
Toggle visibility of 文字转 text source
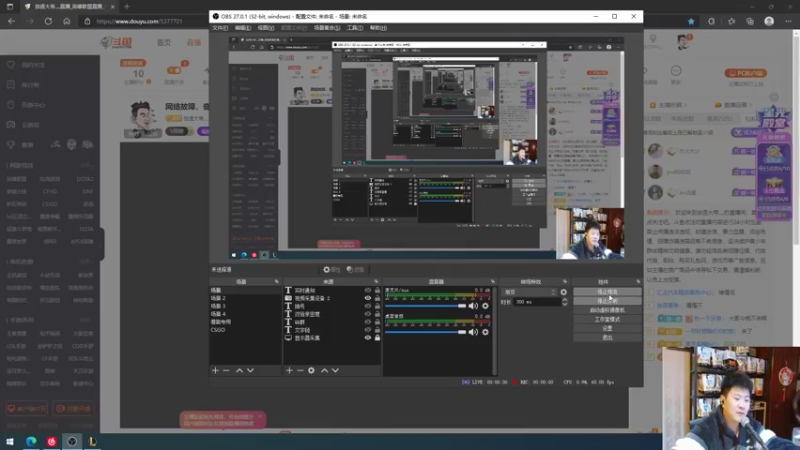[367, 330]
